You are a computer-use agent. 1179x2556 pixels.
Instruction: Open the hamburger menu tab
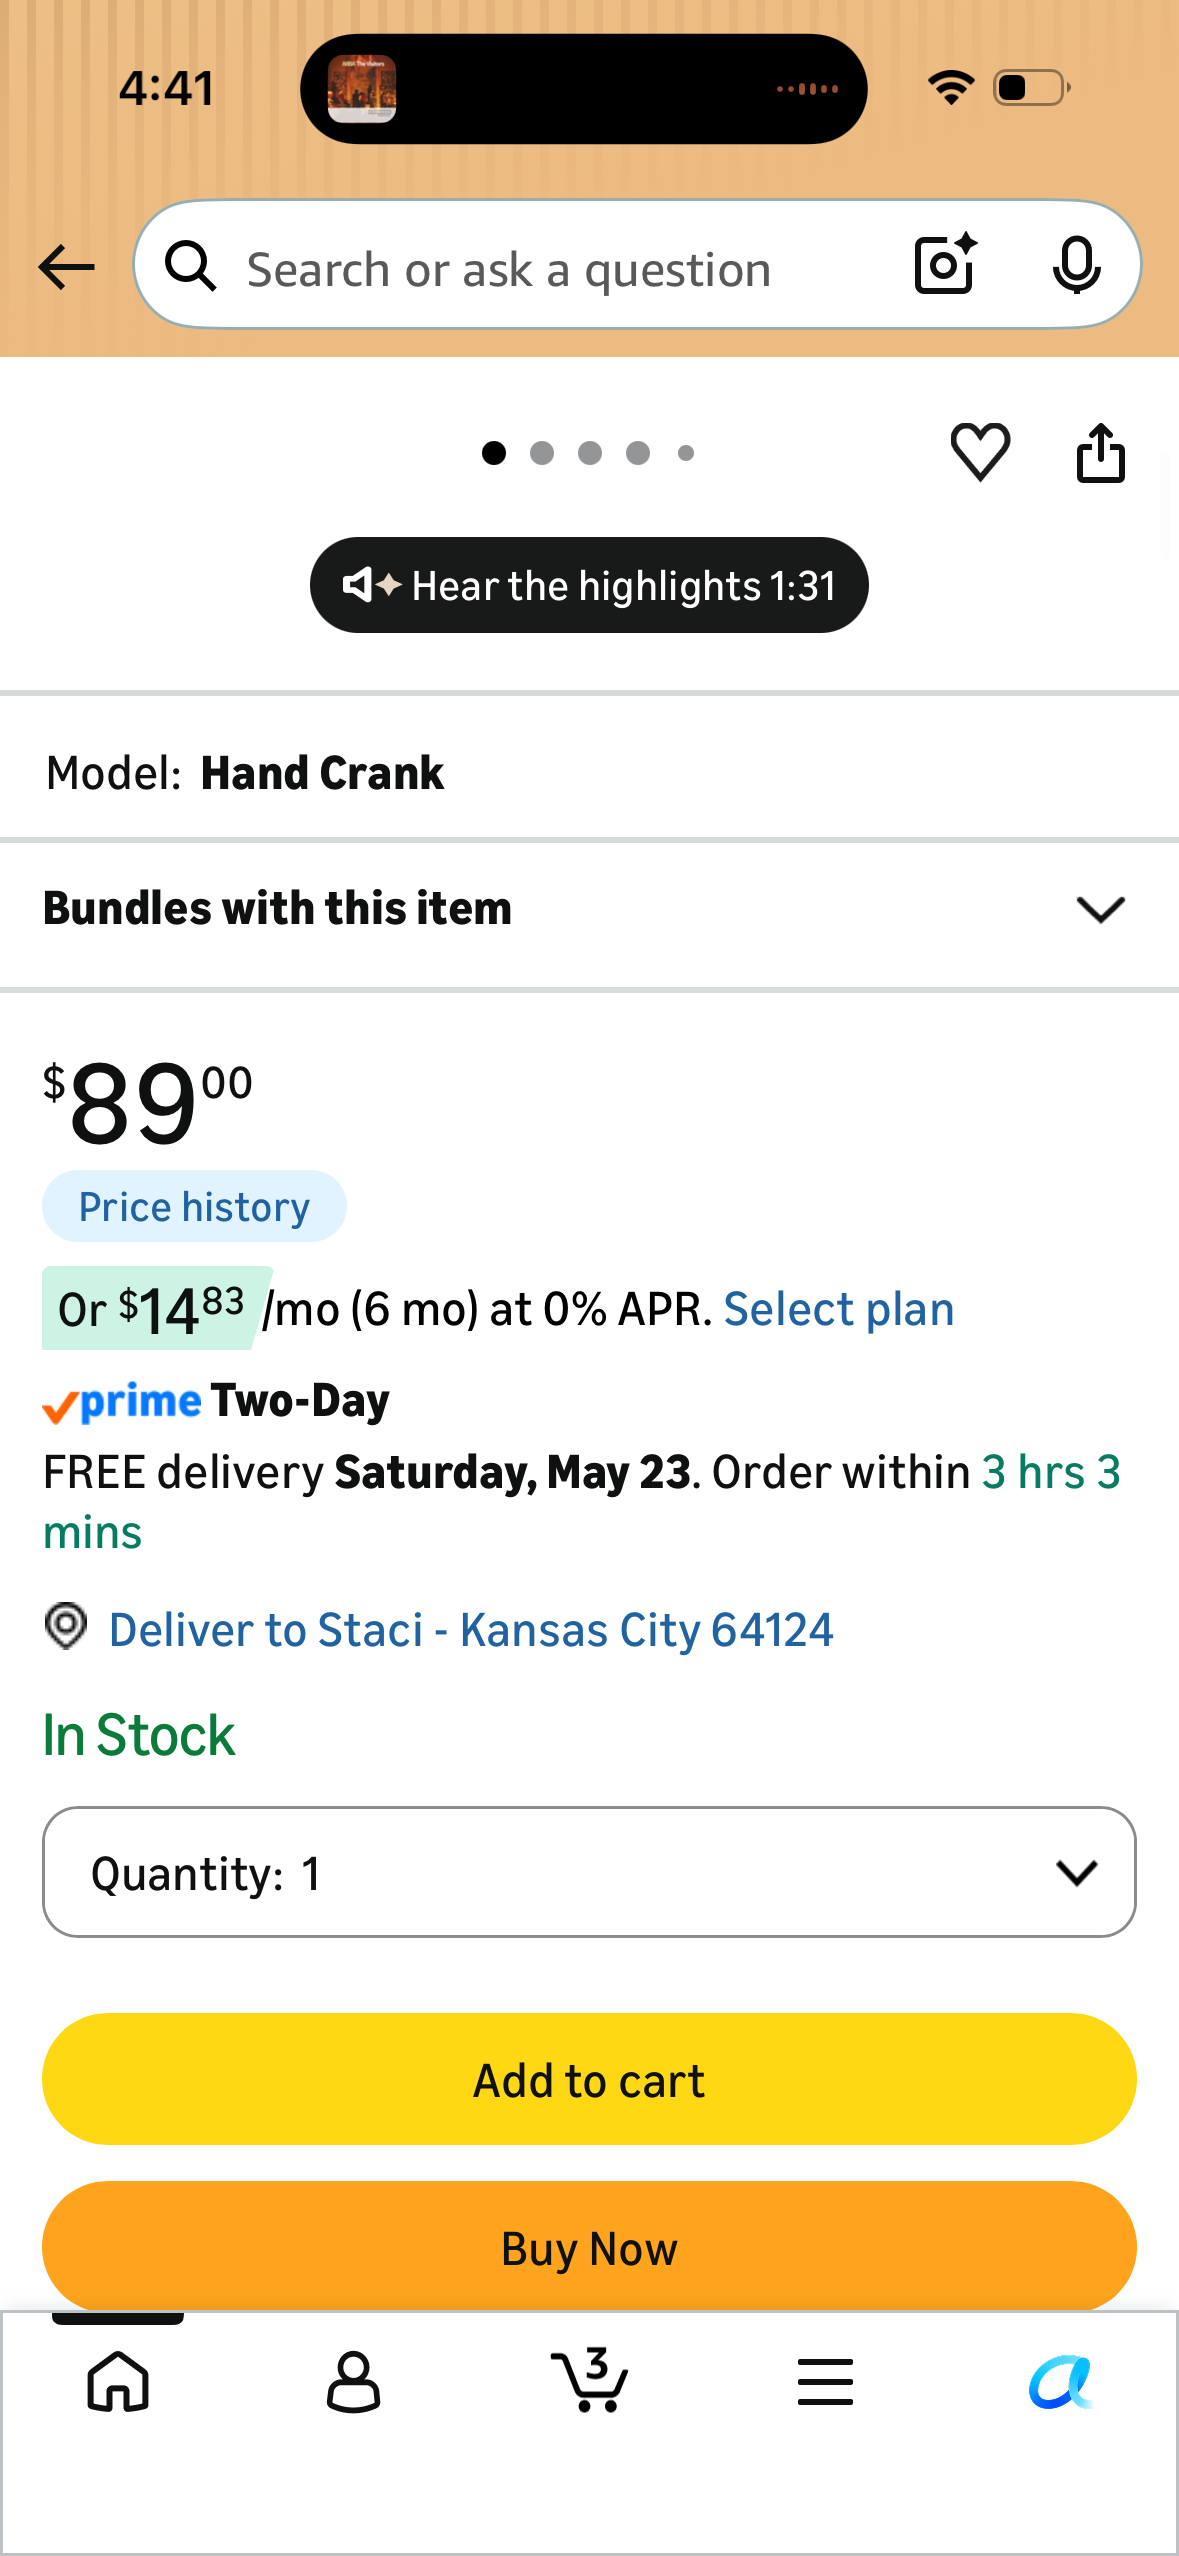click(825, 2381)
